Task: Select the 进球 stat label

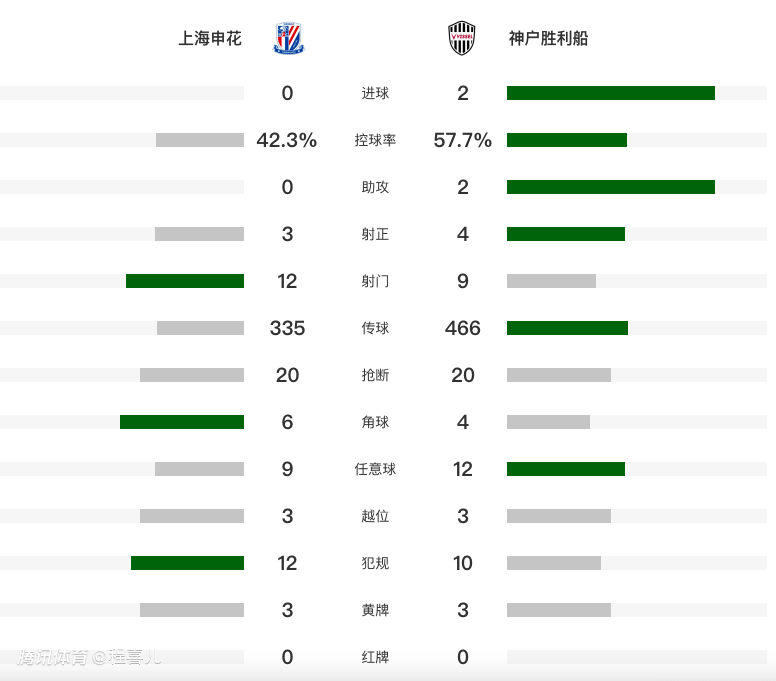Action: coord(375,94)
